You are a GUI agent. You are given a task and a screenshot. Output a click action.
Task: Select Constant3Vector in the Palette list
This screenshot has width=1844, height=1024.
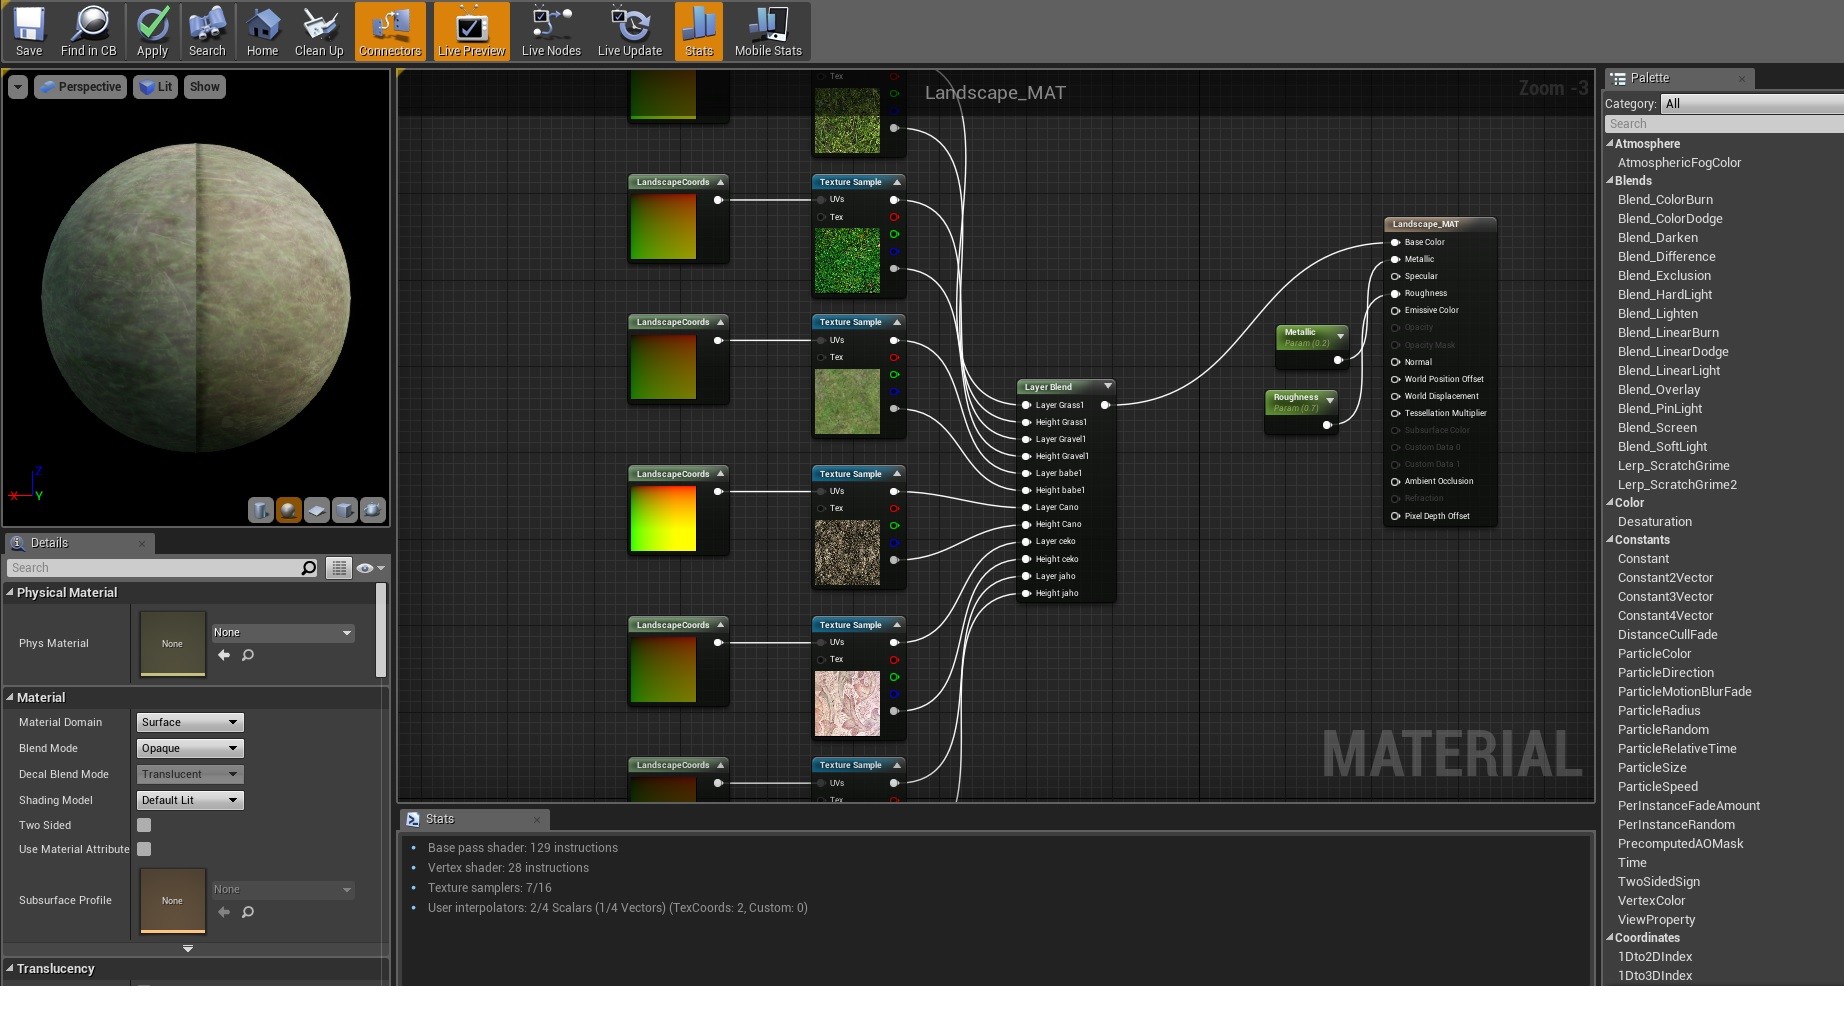[x=1665, y=597]
